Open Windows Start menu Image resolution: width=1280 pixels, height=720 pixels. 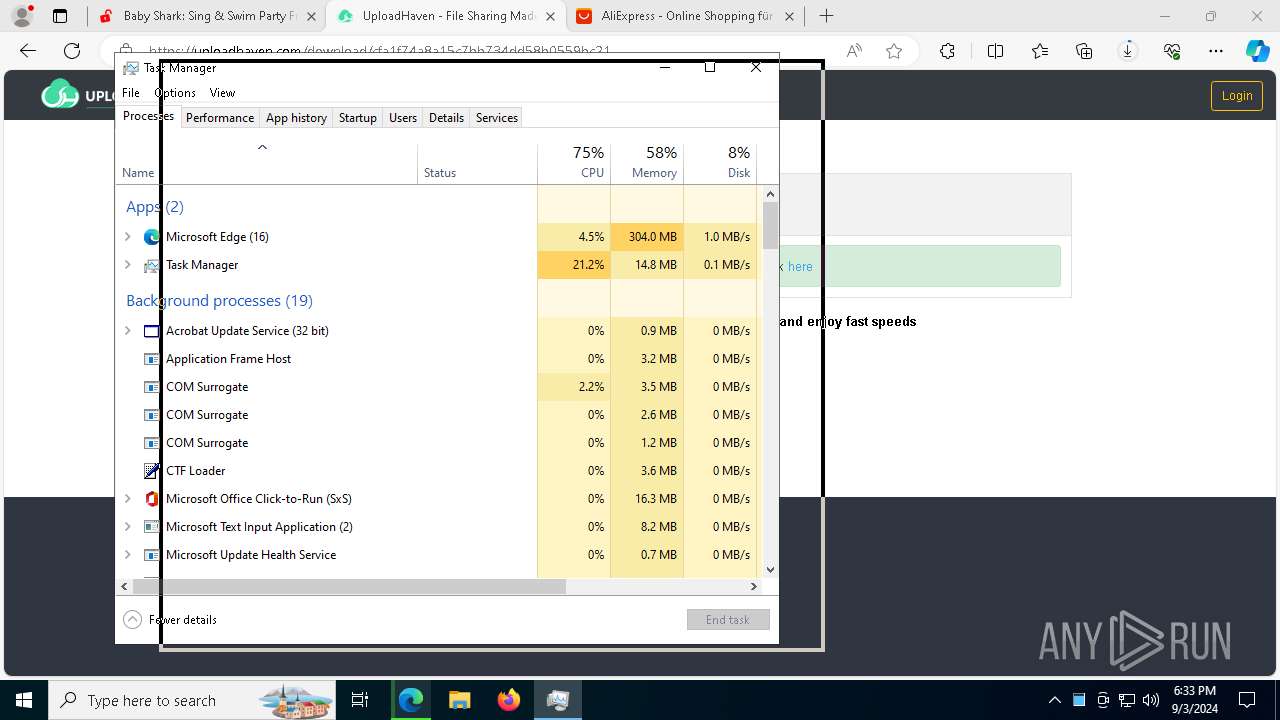24,700
